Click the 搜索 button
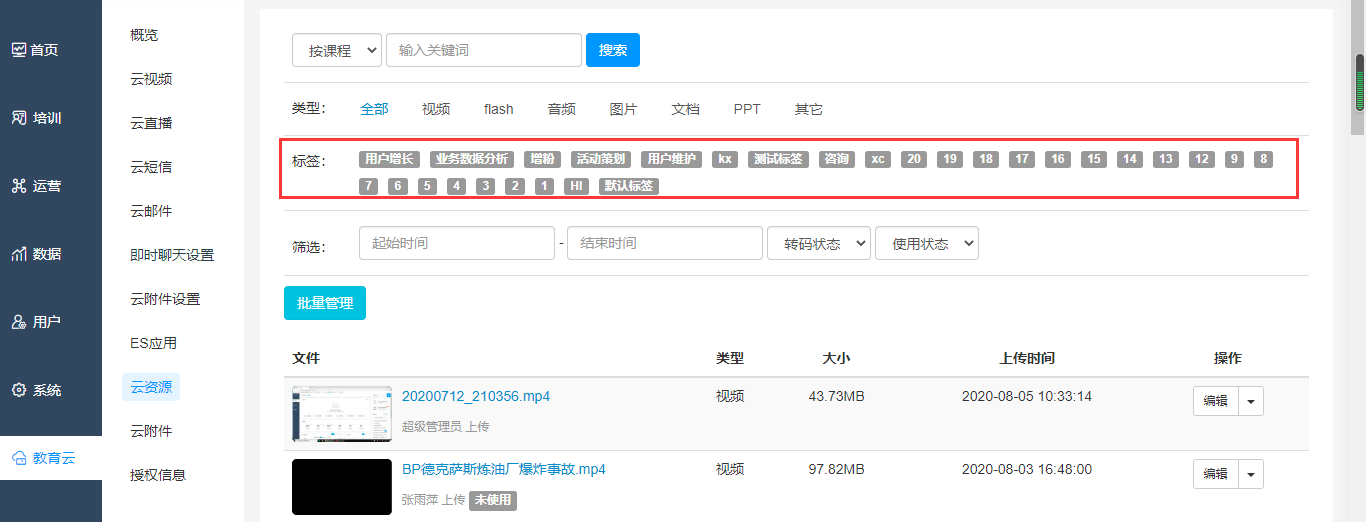 click(613, 50)
